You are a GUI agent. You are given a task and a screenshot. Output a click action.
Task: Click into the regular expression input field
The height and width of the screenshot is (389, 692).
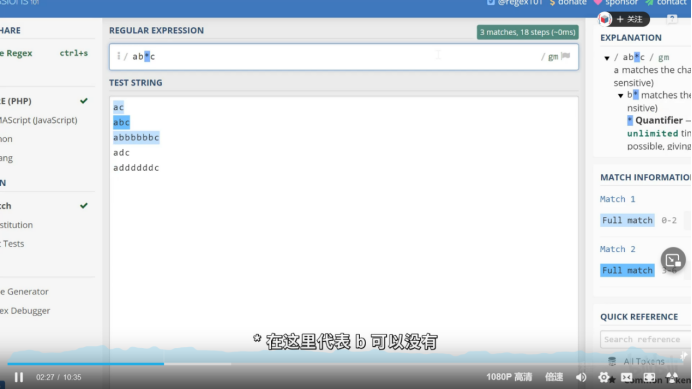tap(344, 57)
